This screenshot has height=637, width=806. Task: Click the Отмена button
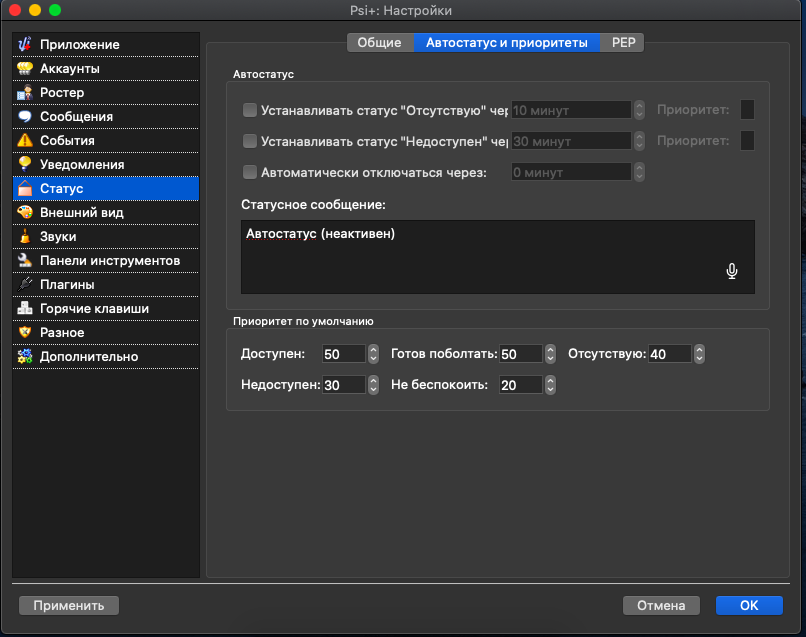[660, 605]
